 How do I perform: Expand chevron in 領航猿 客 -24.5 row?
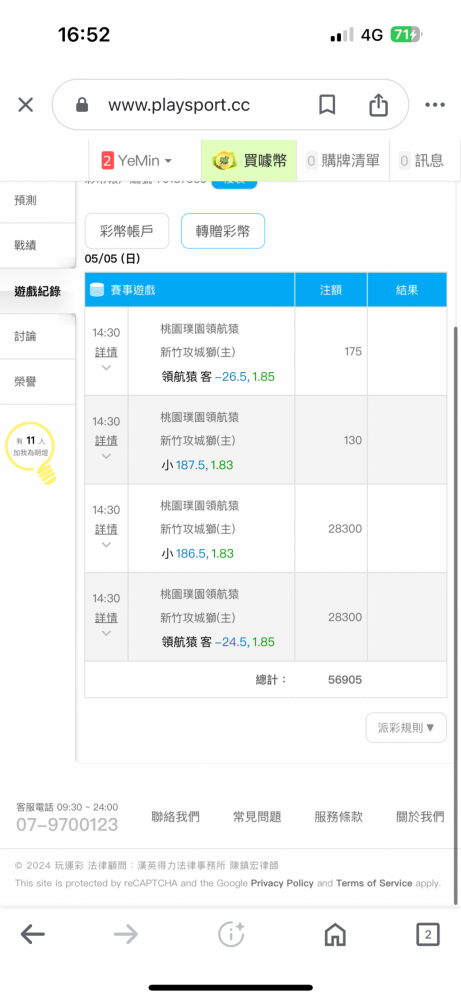tap(106, 634)
